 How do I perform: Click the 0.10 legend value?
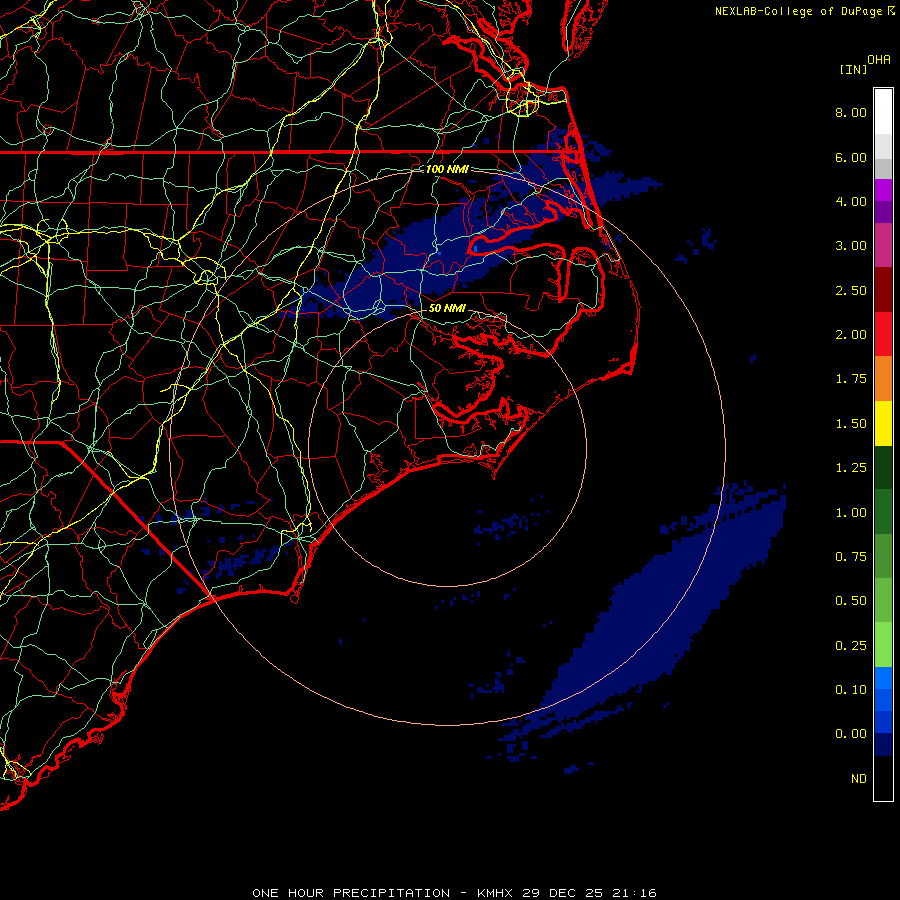tap(851, 690)
